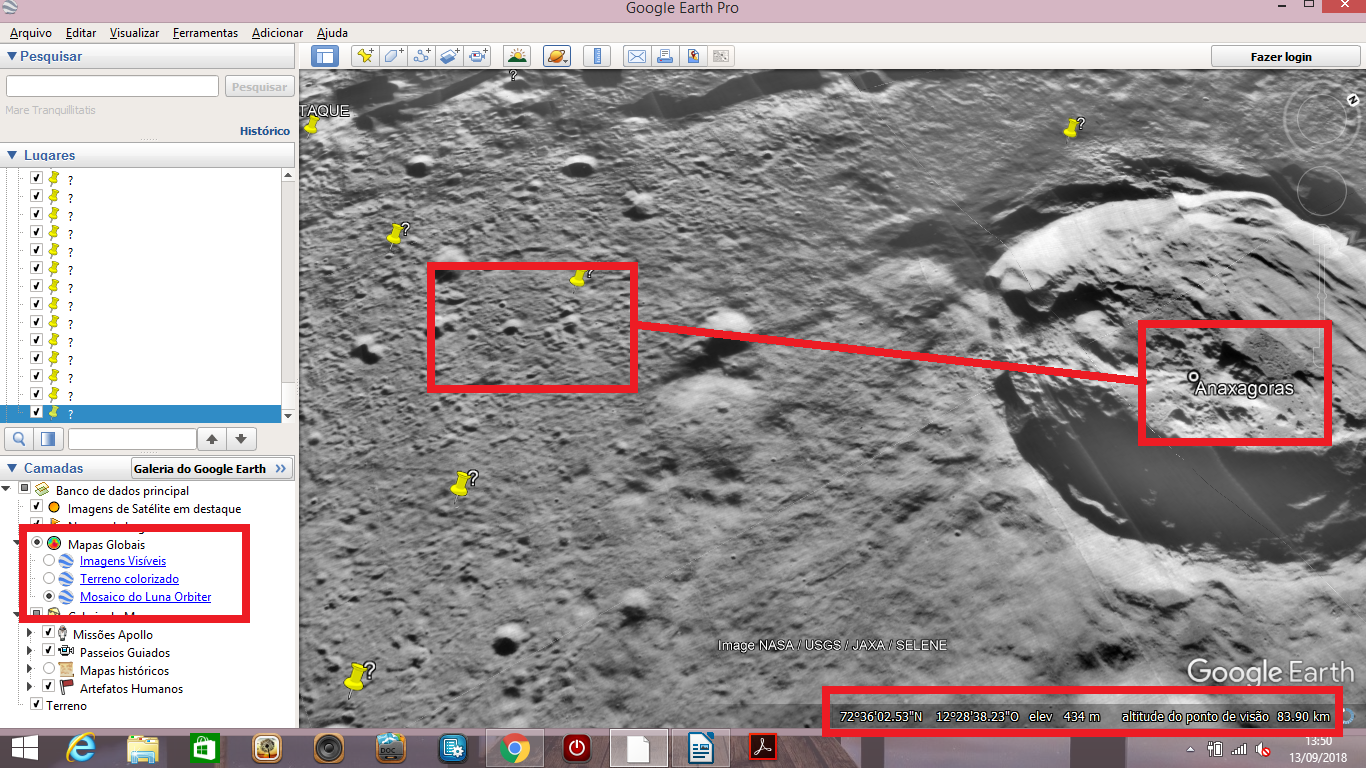The image size is (1366, 768).
Task: Open the Adicionar menu
Action: point(277,33)
